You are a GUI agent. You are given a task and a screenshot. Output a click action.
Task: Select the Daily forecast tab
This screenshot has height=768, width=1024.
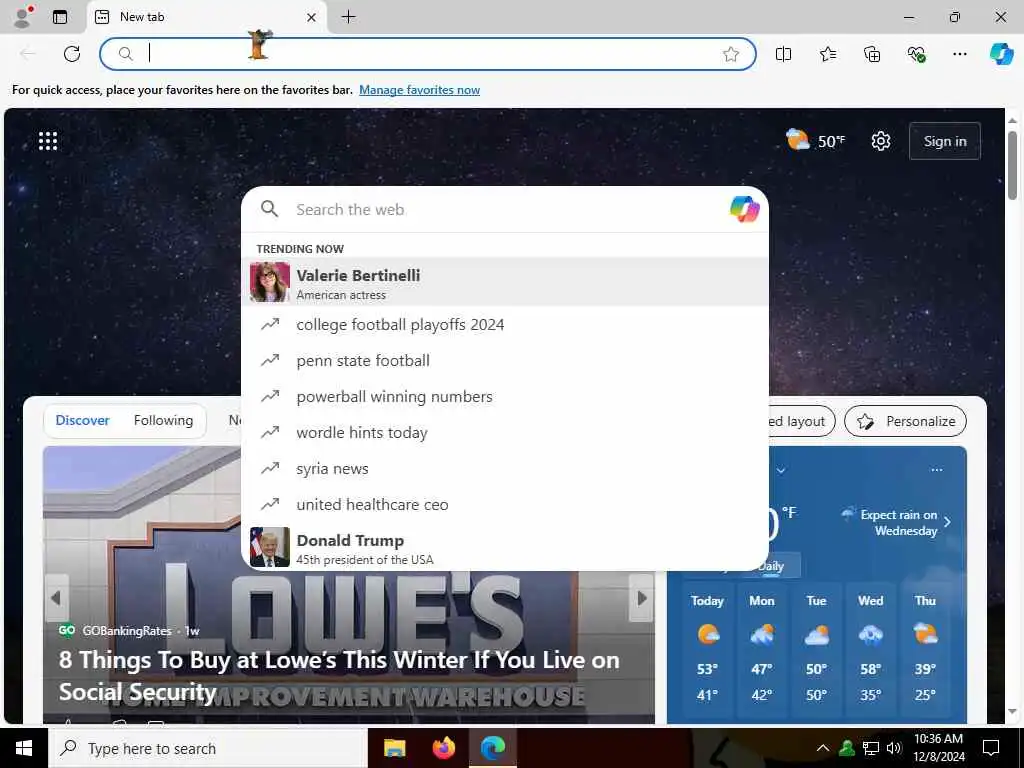point(771,566)
